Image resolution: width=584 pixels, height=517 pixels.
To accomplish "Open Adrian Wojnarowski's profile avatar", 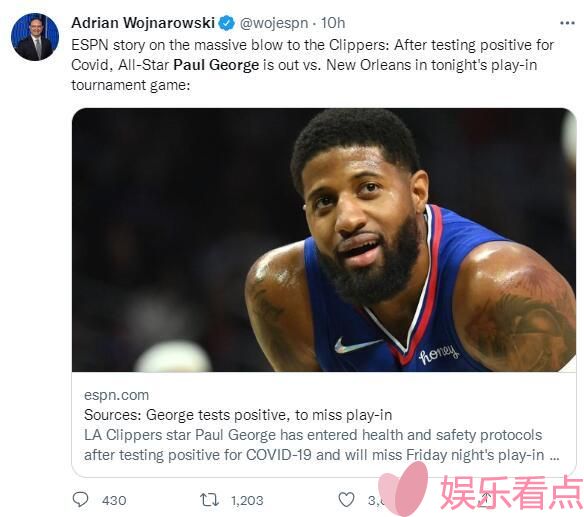I will (x=35, y=37).
